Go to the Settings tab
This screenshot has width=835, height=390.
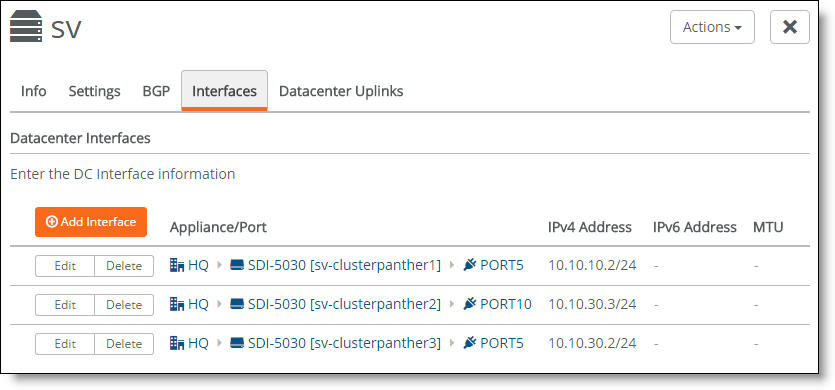[x=94, y=91]
